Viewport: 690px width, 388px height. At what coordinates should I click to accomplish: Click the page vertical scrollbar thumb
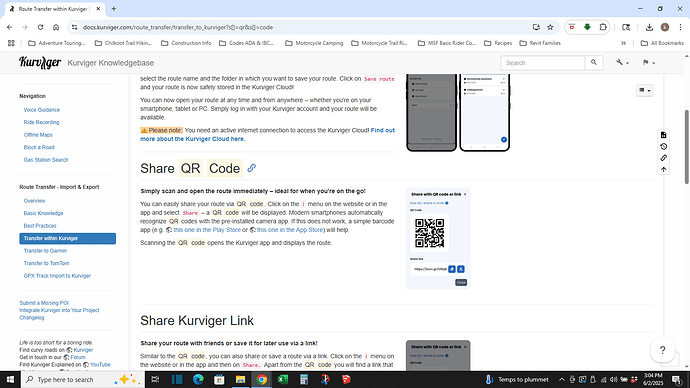point(686,146)
